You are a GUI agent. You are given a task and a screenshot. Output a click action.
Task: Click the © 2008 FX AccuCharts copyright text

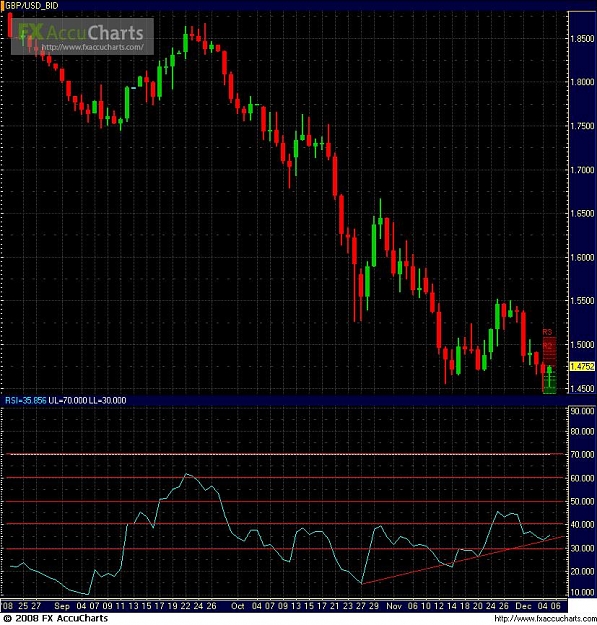[55, 618]
